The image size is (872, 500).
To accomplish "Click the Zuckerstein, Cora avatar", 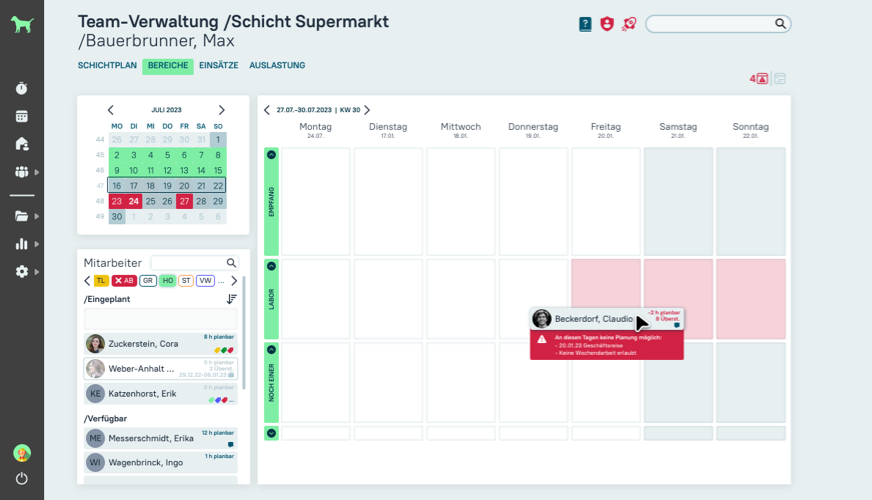I will [x=95, y=344].
